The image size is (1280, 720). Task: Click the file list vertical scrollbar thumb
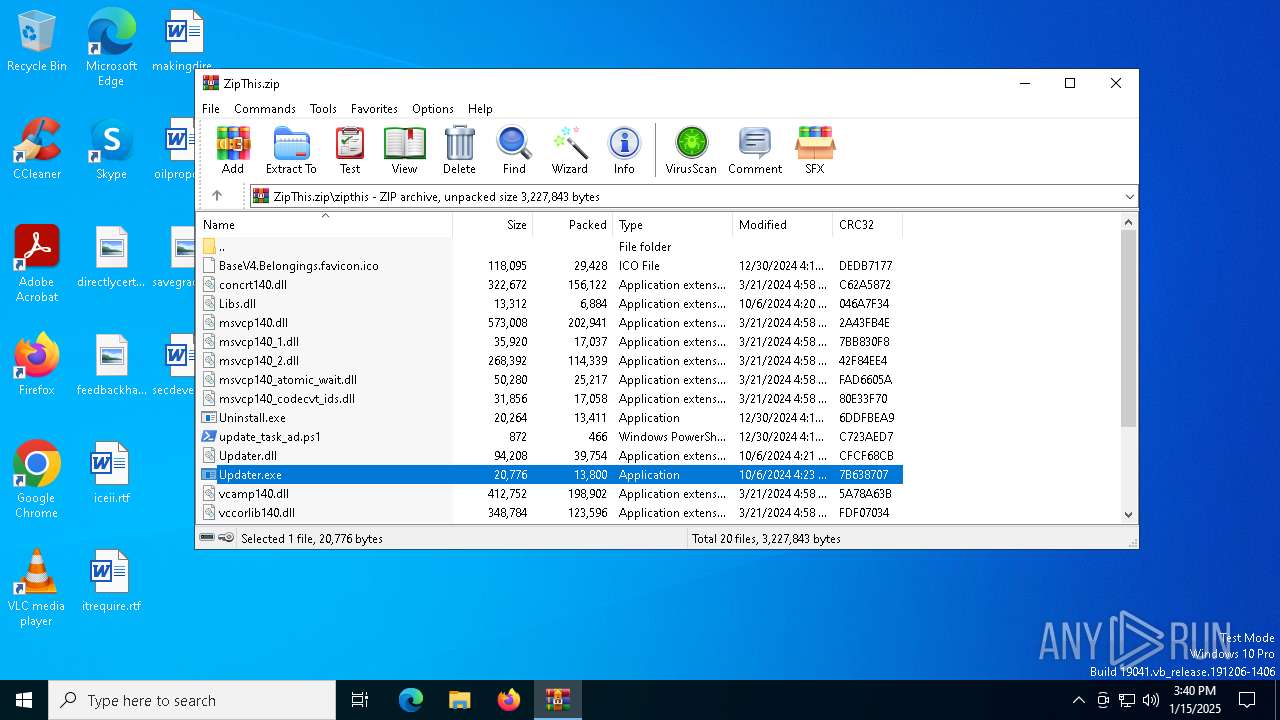tap(1129, 329)
